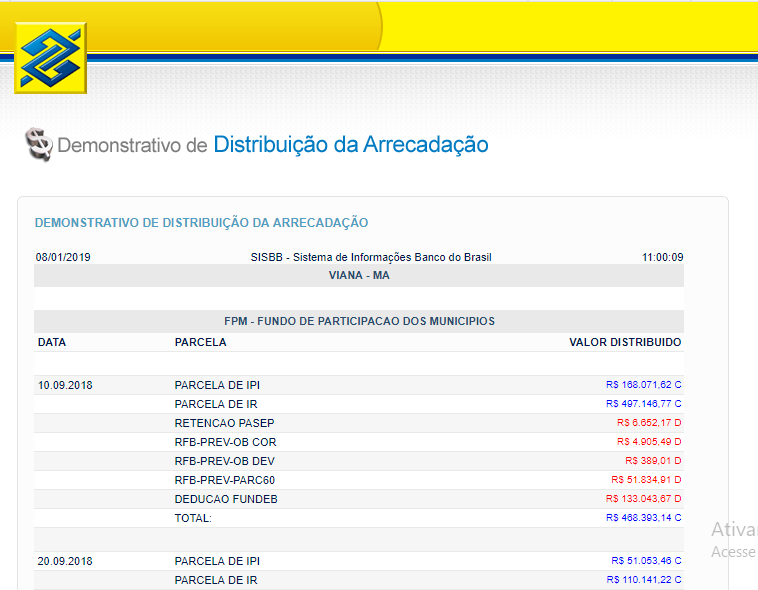Click the Banco do Brasil logo
The image size is (758, 590).
pos(50,58)
